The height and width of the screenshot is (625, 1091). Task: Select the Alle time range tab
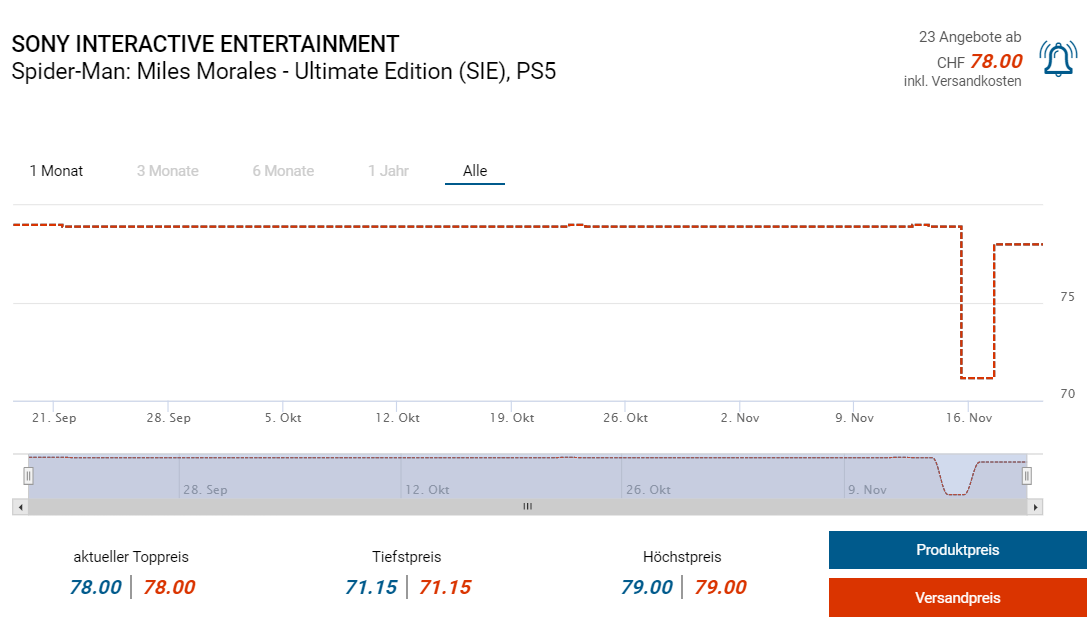pyautogui.click(x=475, y=171)
